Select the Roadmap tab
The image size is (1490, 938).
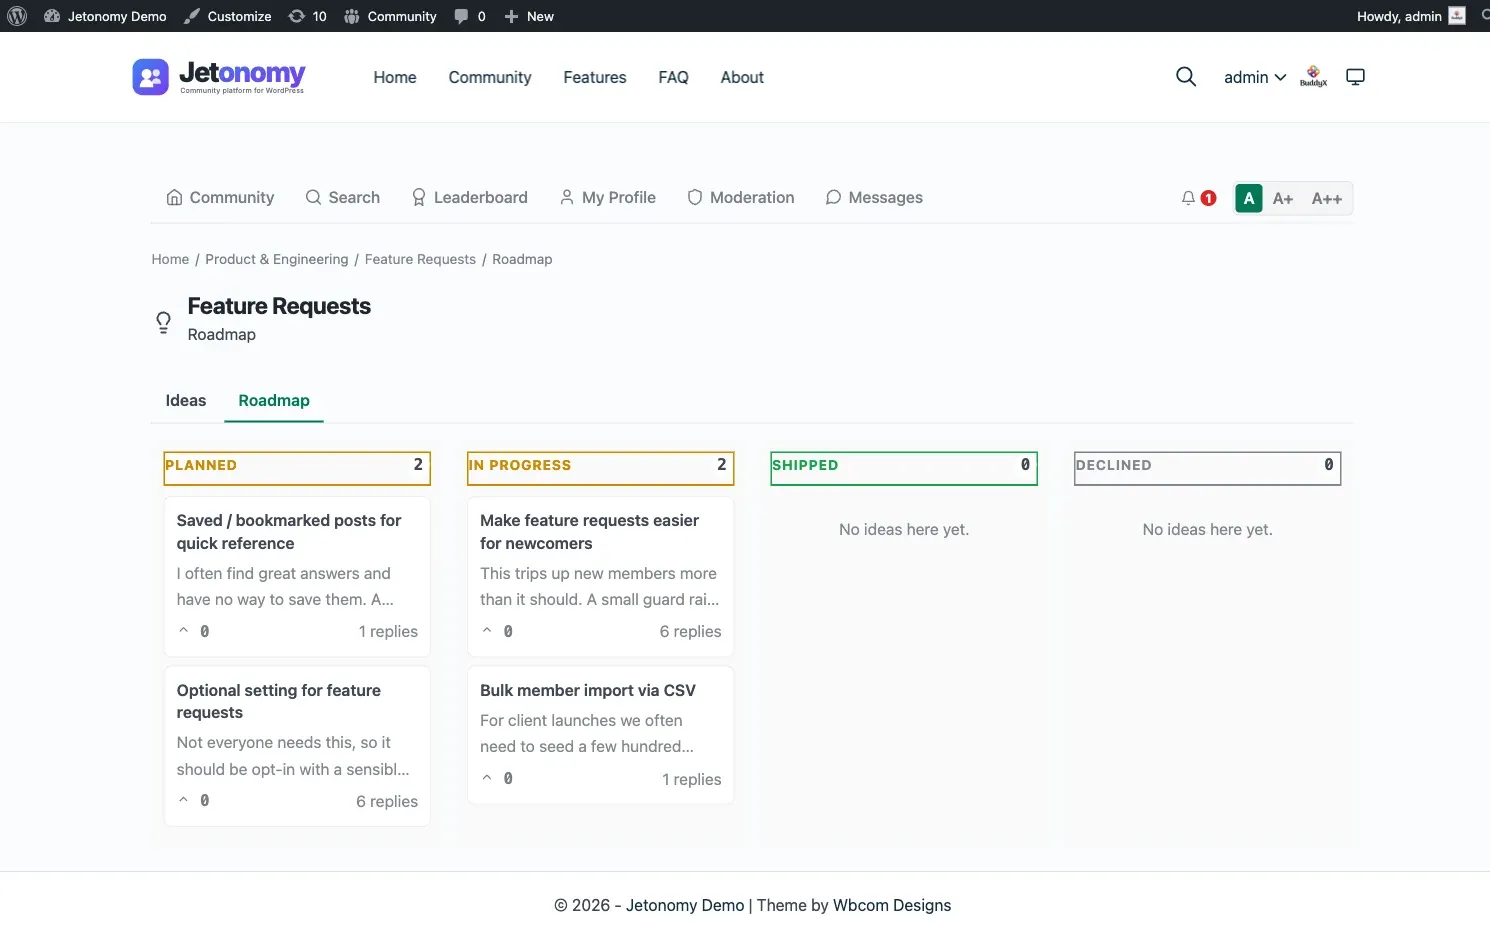tap(274, 400)
